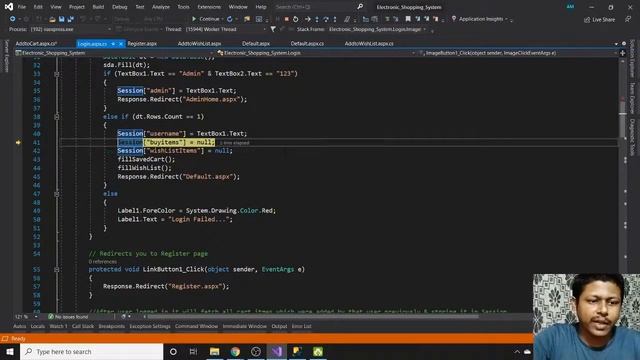Viewport: 640px width, 360px height.
Task: Open the Breakpoints tab
Action: pos(111,326)
